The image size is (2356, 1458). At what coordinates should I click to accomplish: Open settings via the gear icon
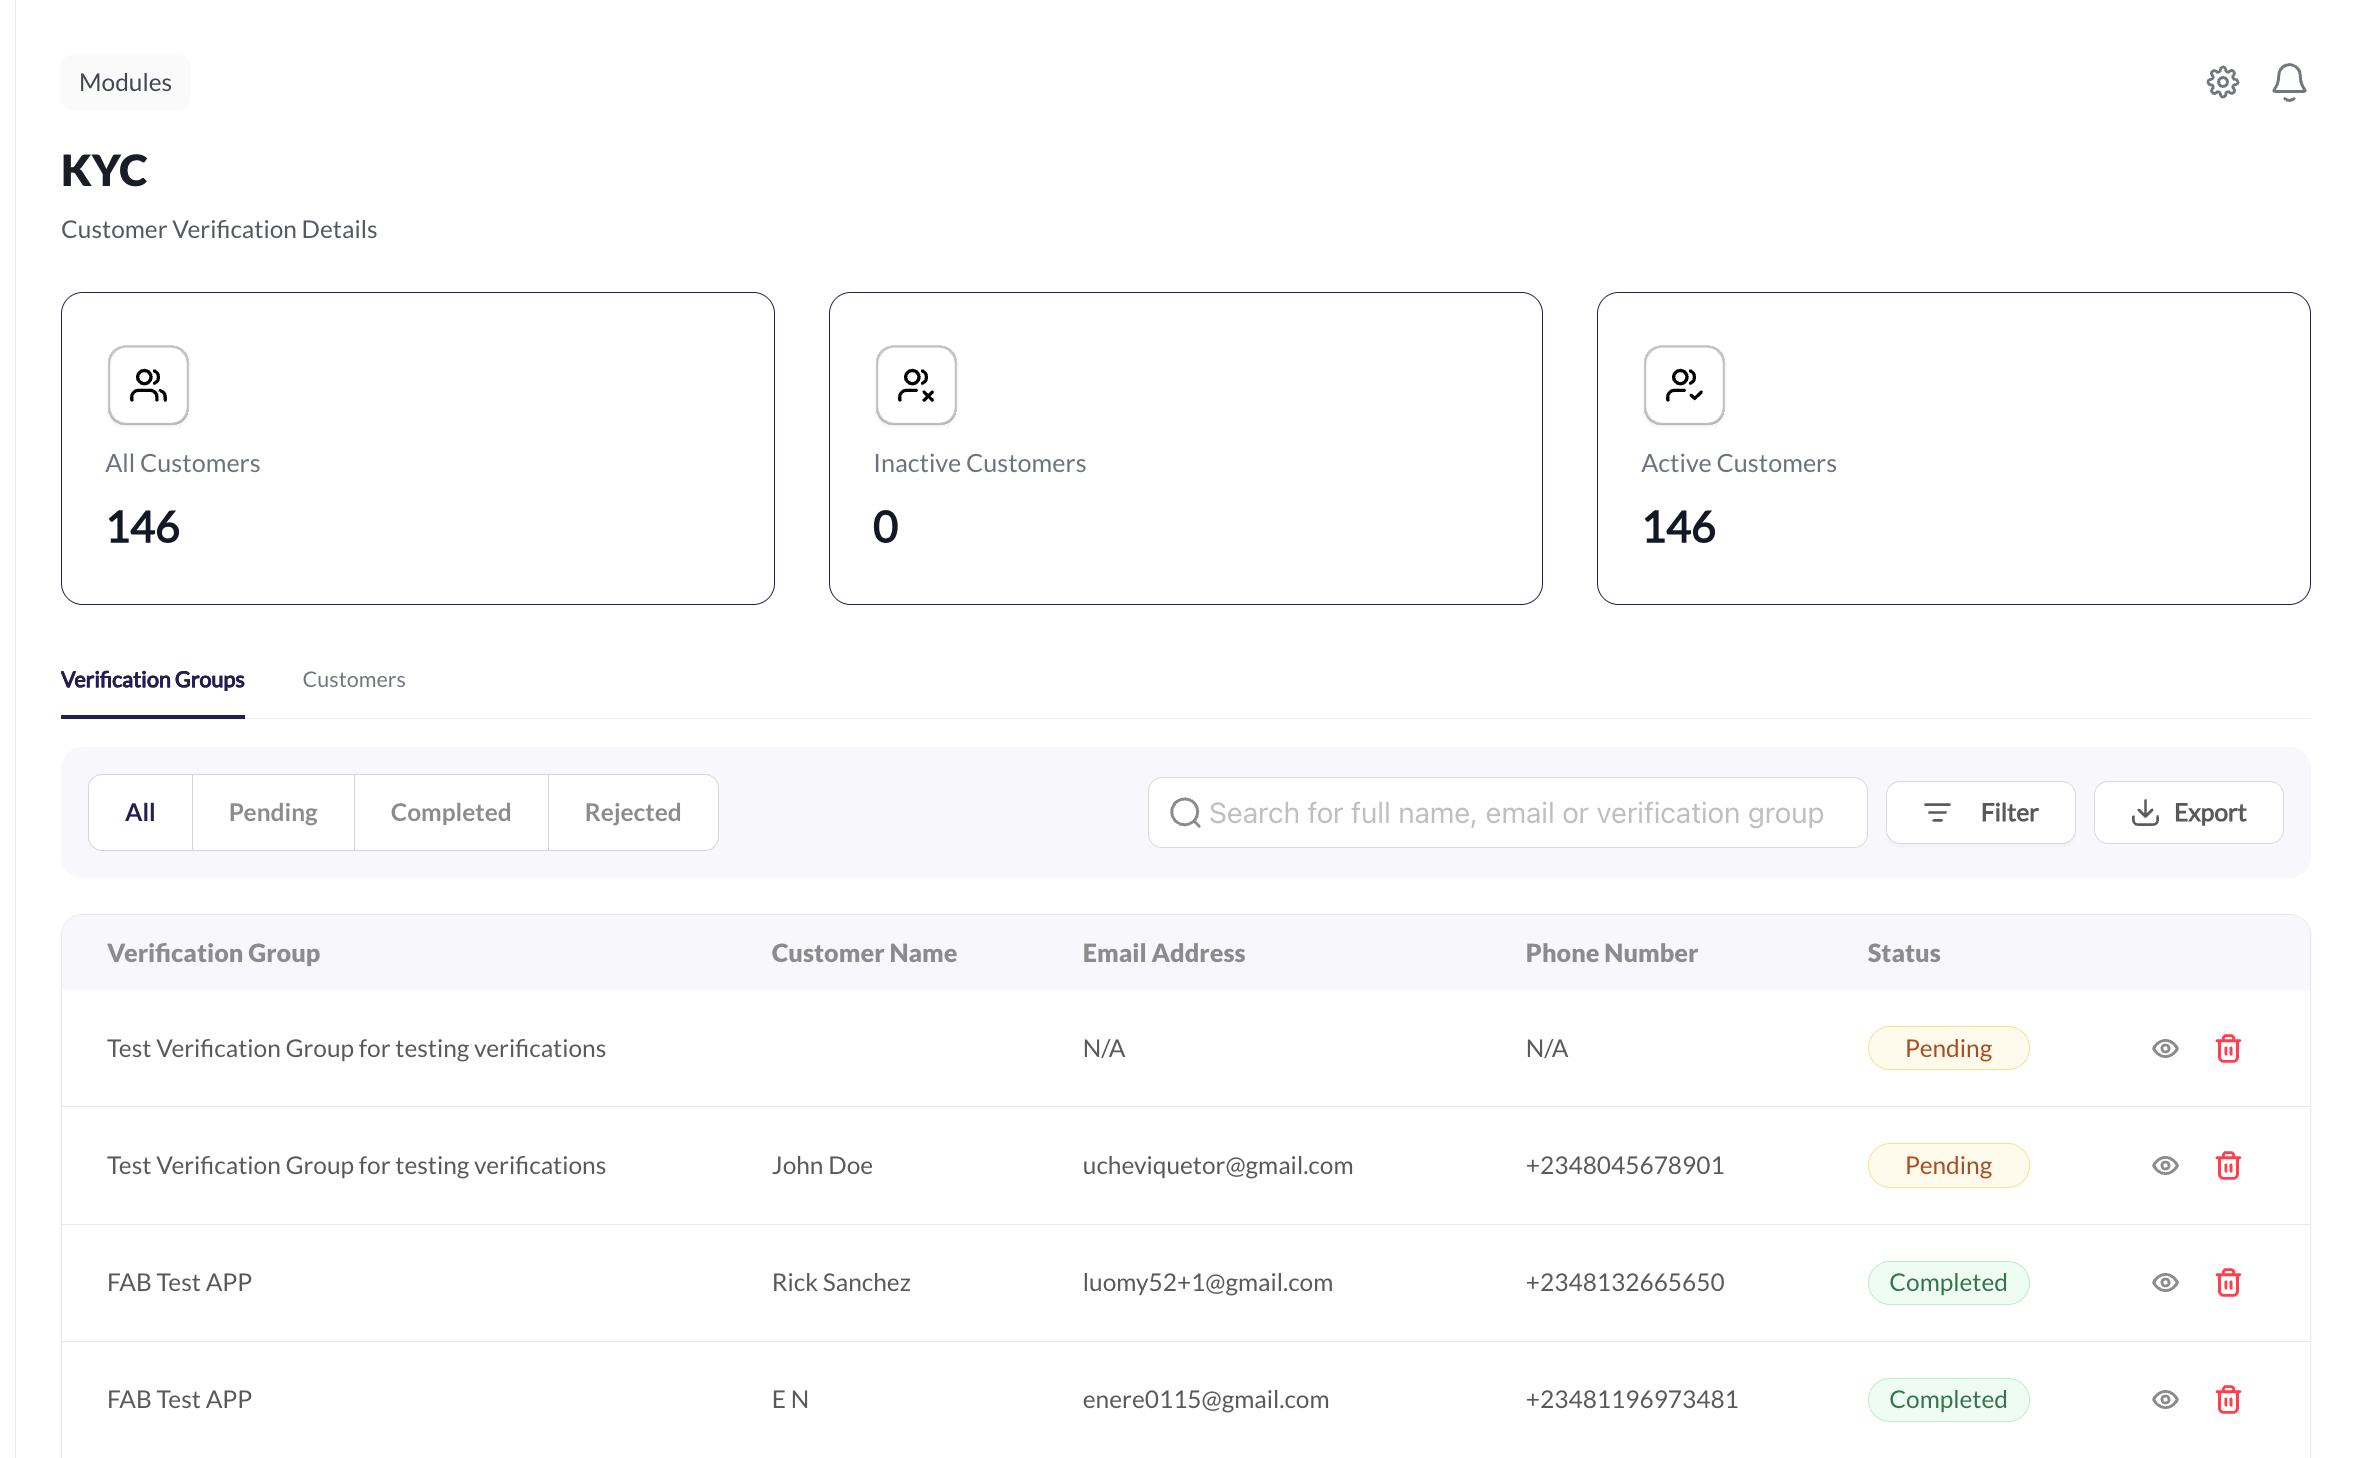point(2222,82)
